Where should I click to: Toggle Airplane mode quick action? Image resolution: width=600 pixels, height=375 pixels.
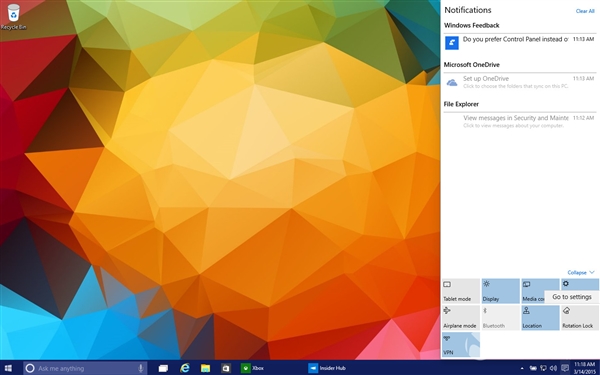tap(461, 318)
